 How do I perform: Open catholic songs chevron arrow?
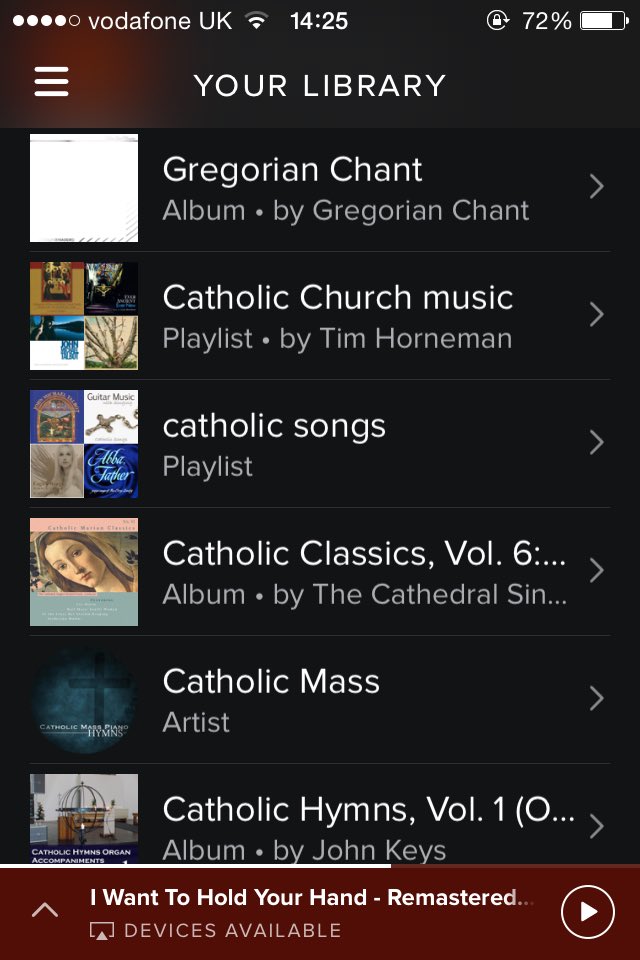[x=597, y=443]
